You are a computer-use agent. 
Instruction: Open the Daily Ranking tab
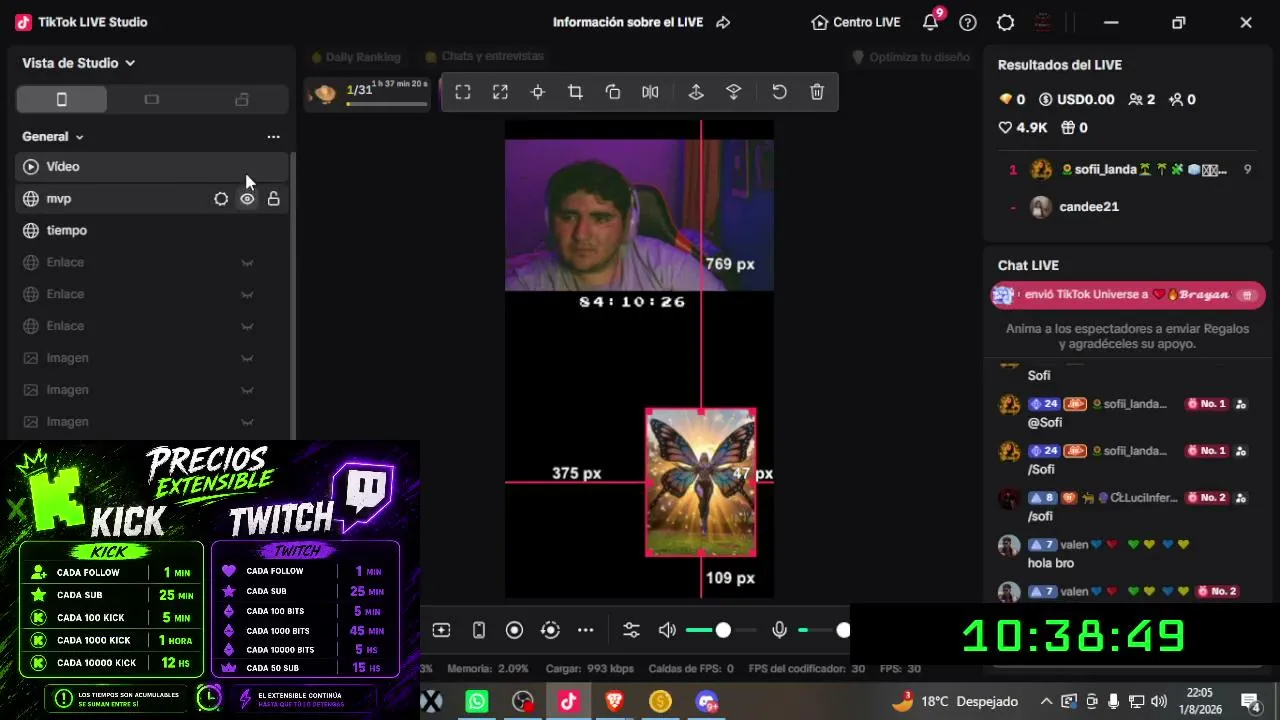point(356,57)
